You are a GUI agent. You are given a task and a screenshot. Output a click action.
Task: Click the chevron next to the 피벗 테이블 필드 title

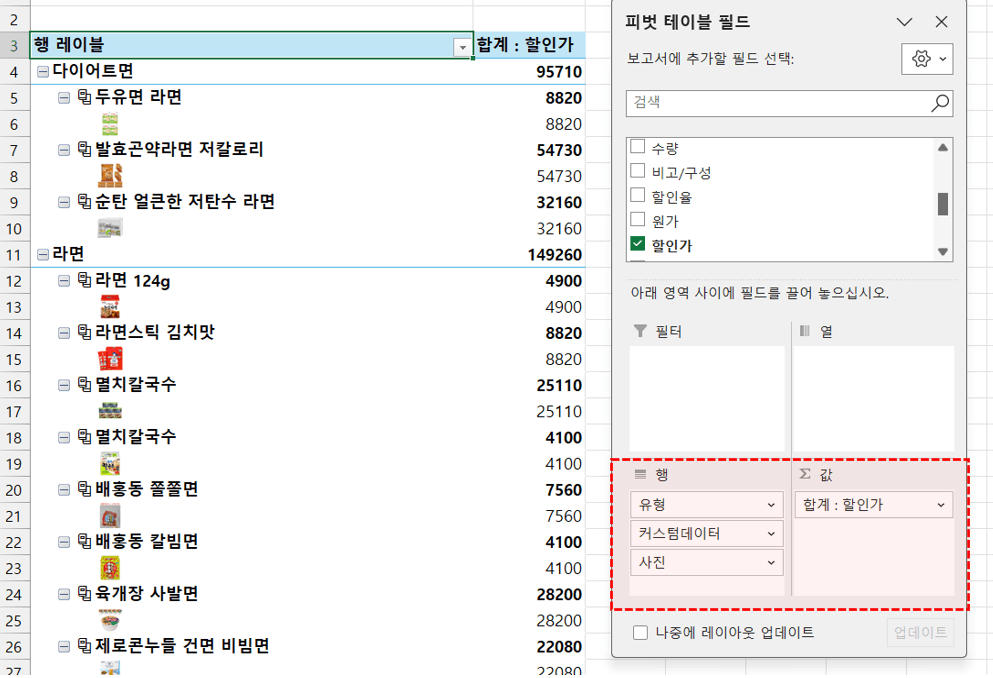(x=904, y=22)
